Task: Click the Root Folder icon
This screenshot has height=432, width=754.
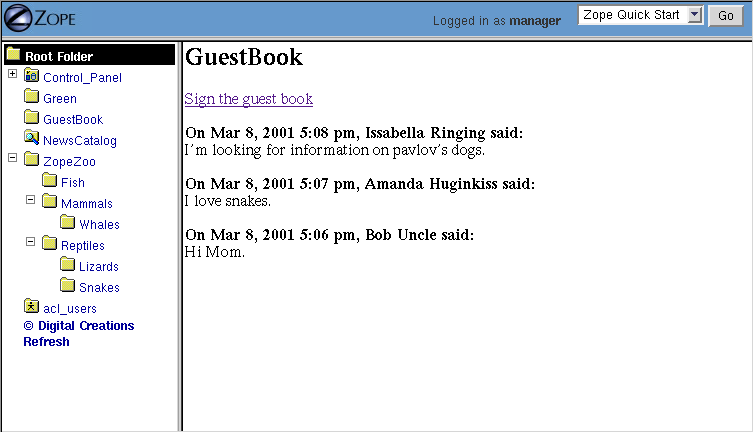Action: coord(13,56)
